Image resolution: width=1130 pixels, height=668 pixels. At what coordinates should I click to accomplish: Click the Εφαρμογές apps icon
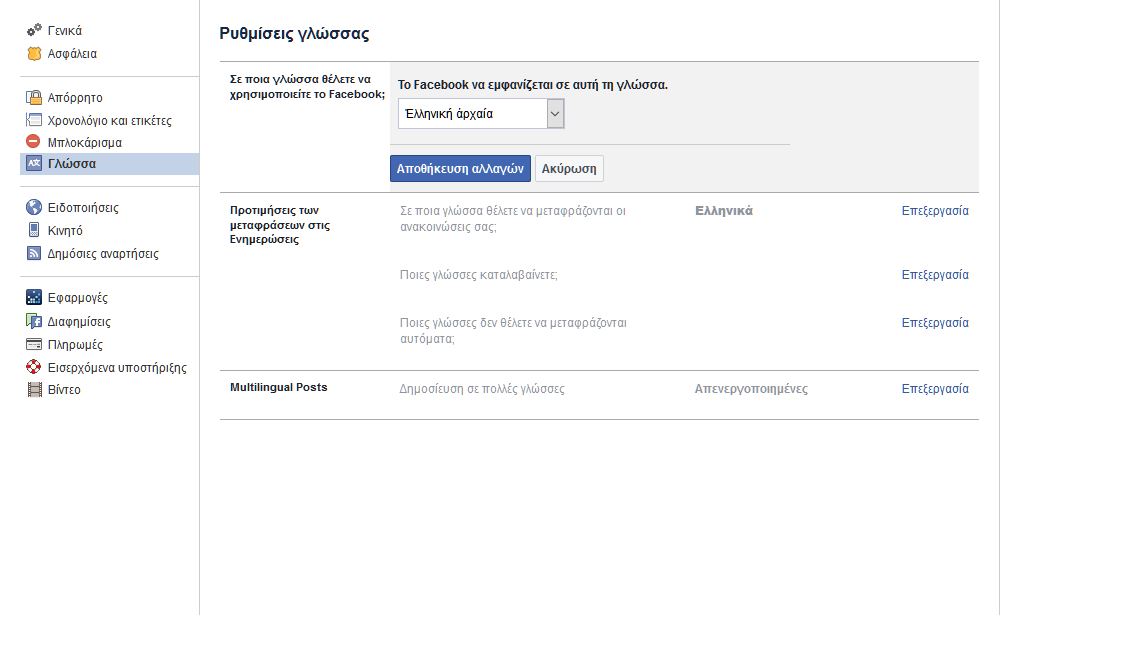pos(34,298)
